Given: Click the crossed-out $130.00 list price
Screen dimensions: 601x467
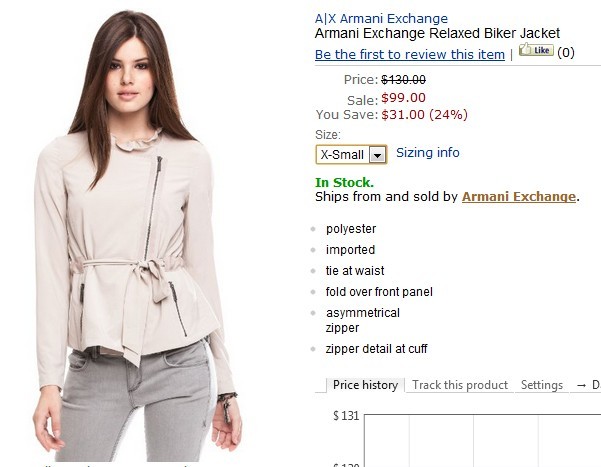Looking at the screenshot, I should pyautogui.click(x=403, y=80).
